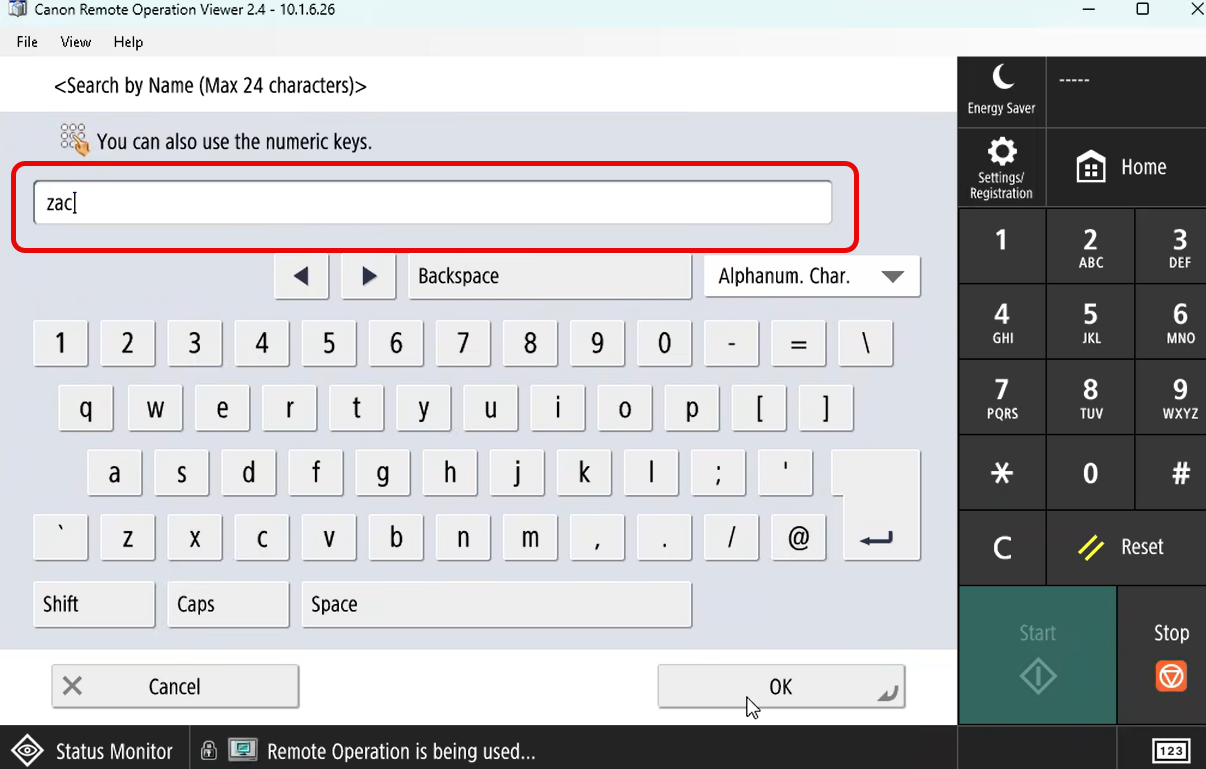Tap the letter p key
Image resolution: width=1206 pixels, height=769 pixels.
click(691, 408)
